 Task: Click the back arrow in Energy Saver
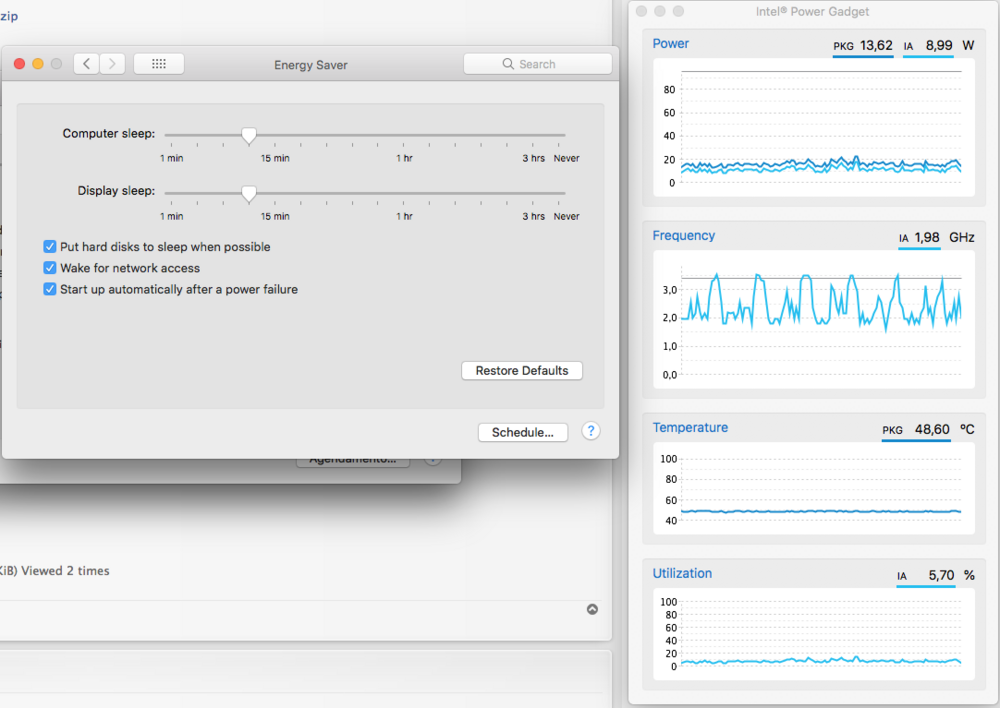87,64
